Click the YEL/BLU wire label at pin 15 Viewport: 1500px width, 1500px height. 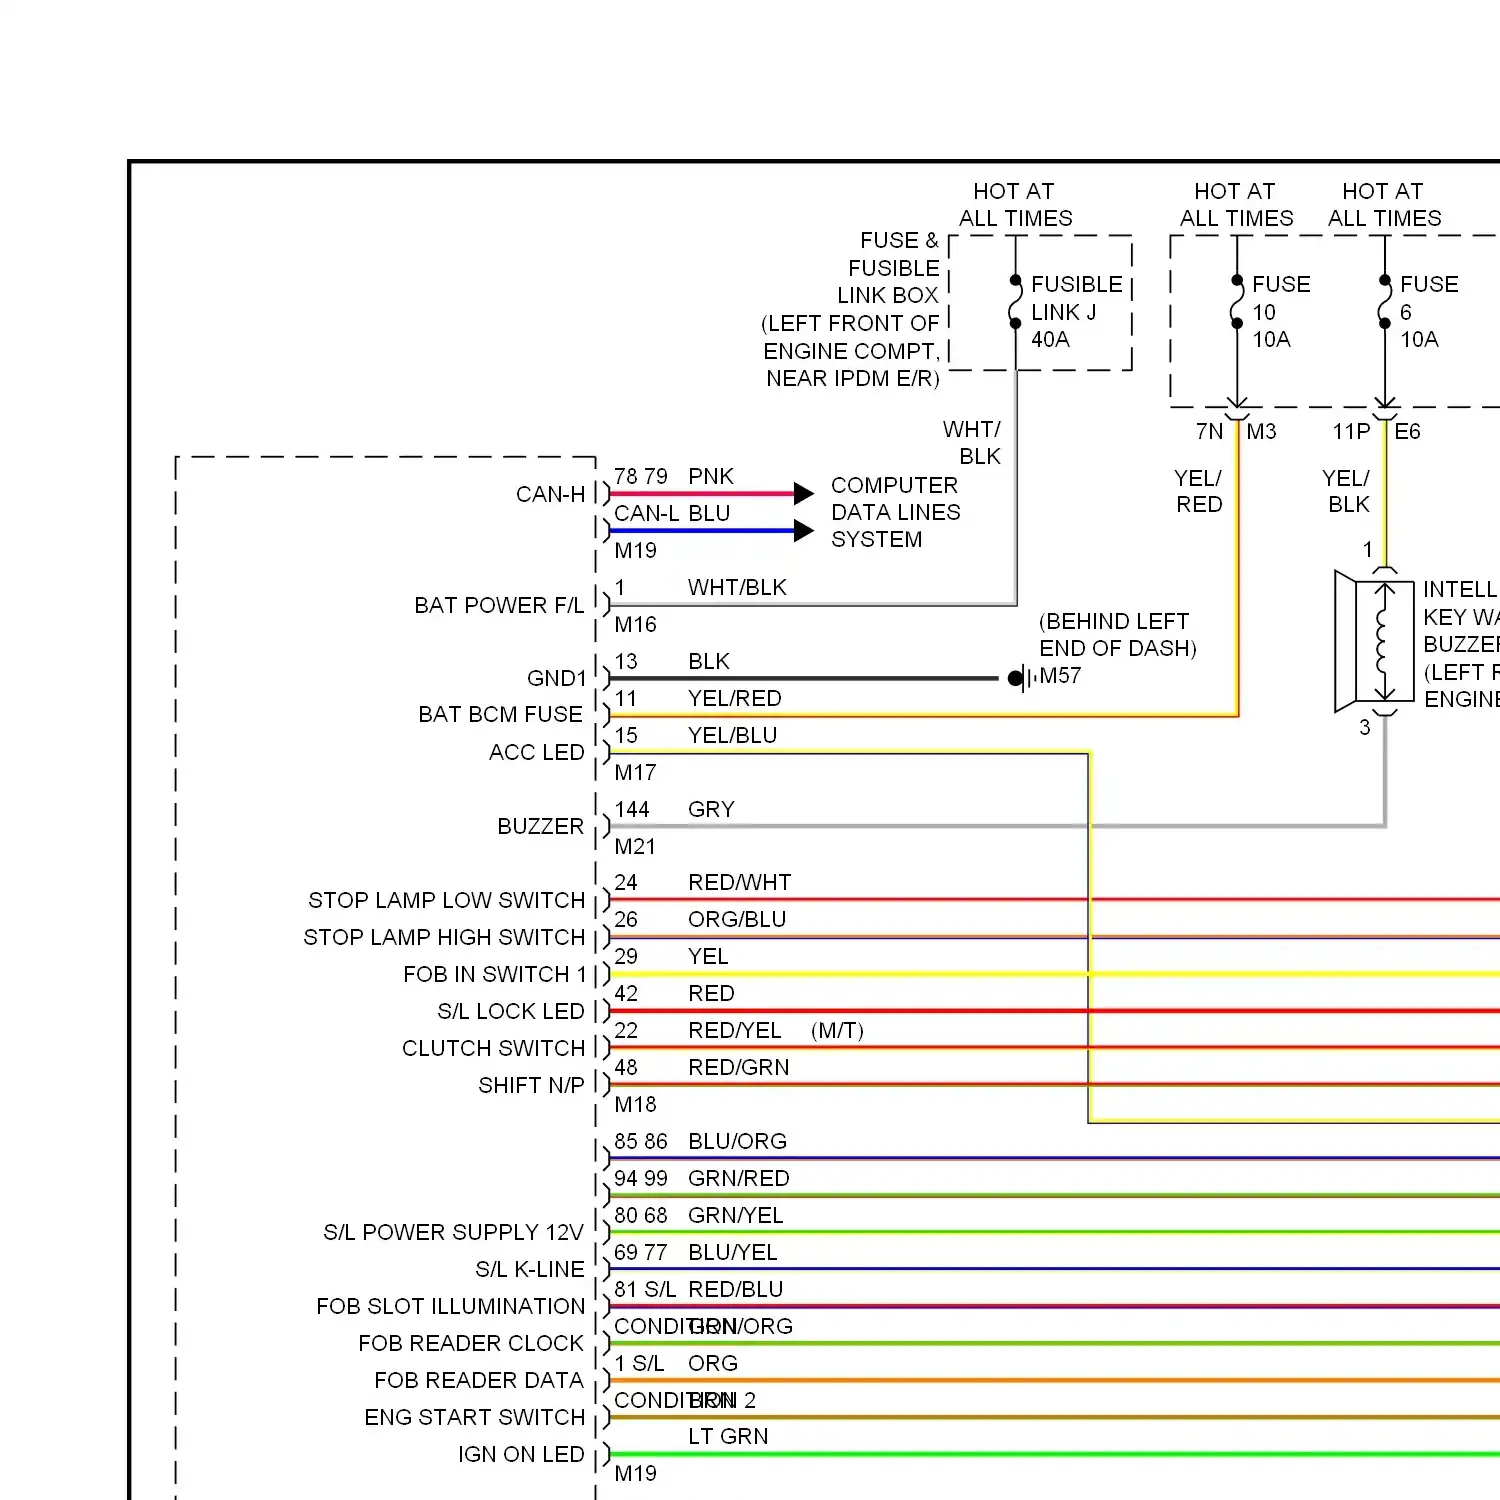point(732,735)
